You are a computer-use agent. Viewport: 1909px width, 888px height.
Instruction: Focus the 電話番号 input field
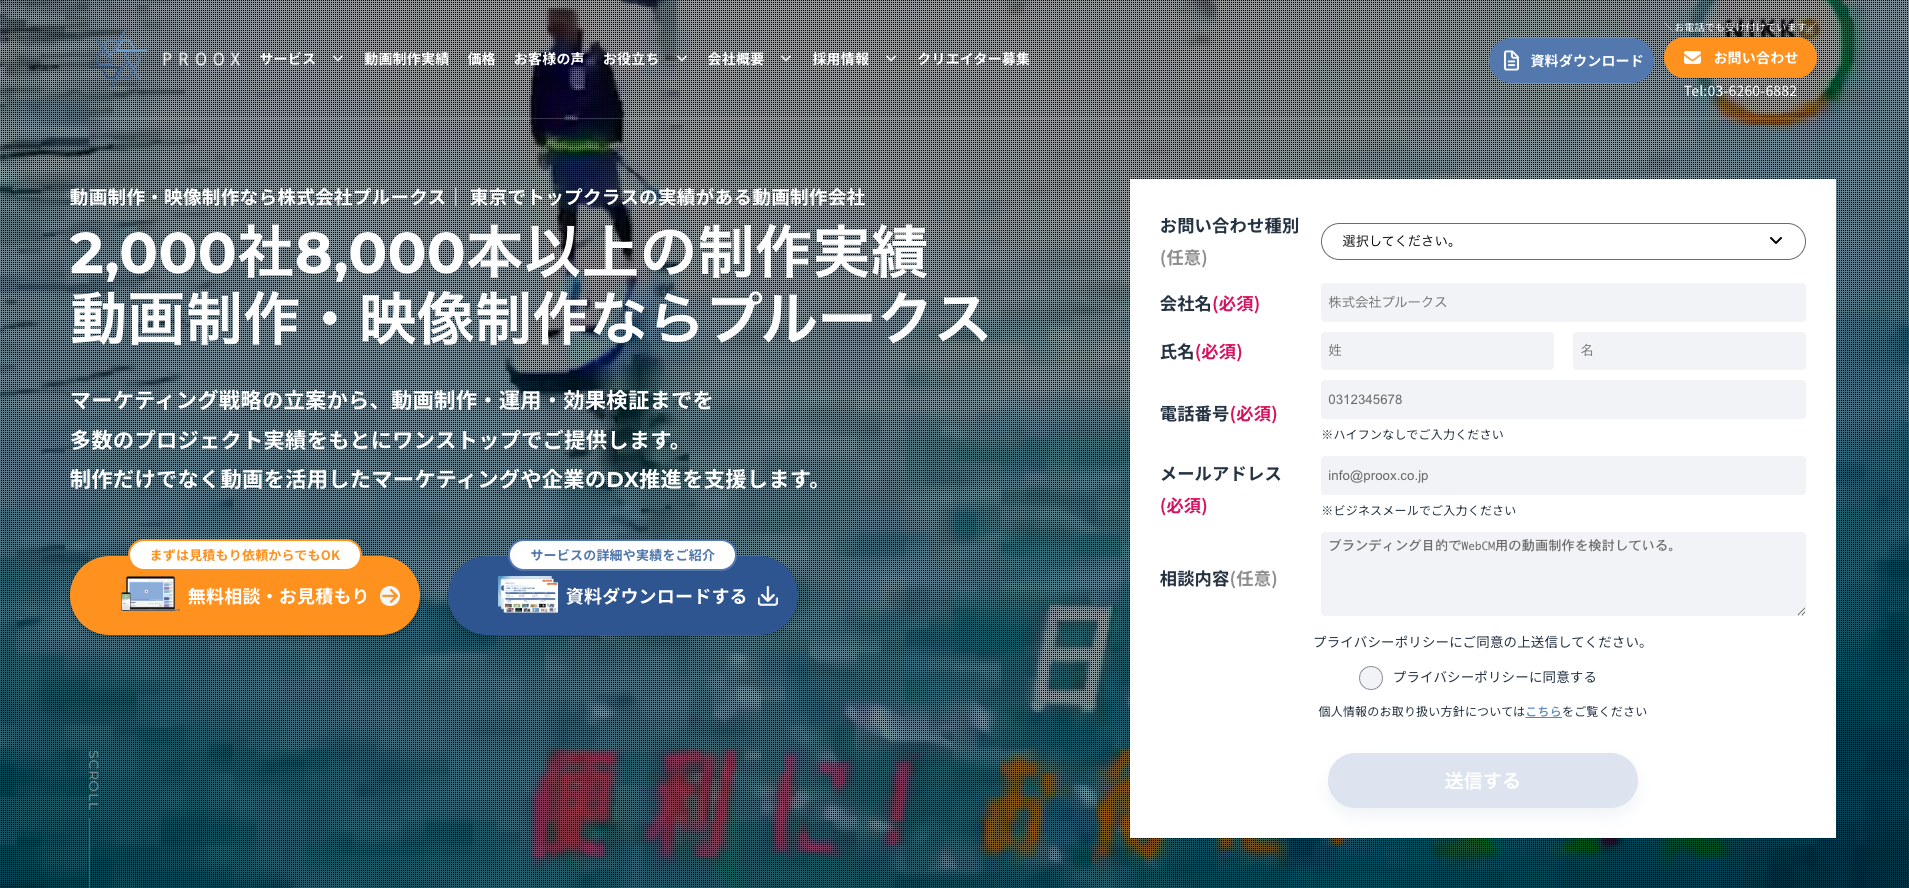pos(1563,400)
